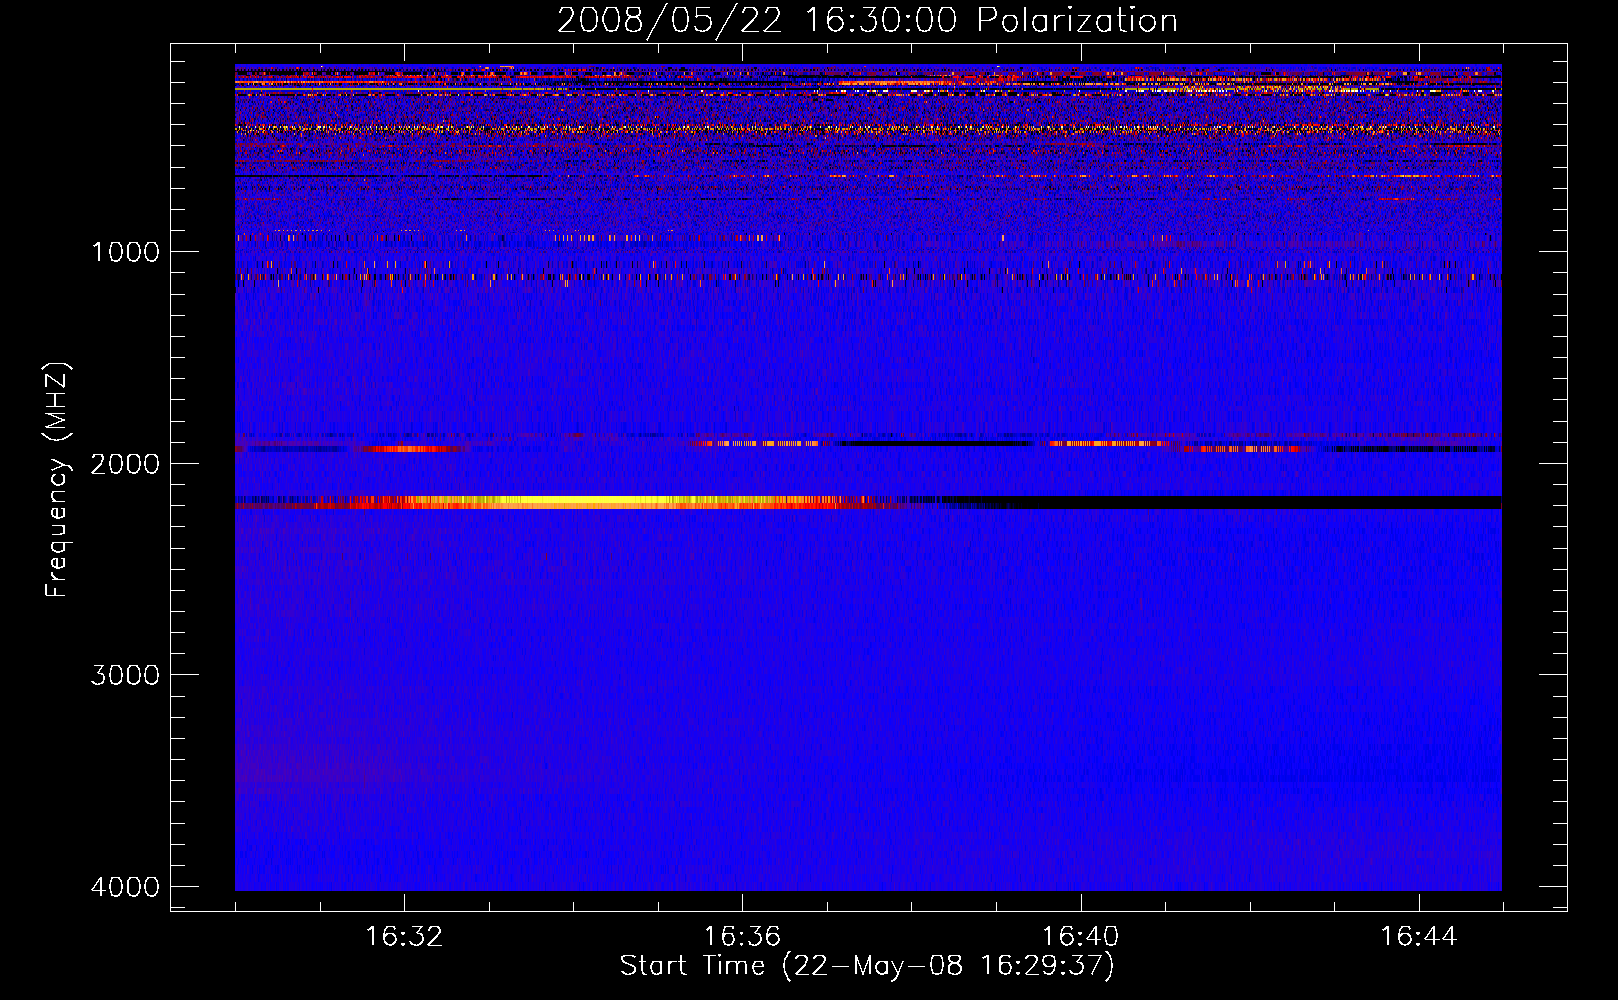Viewport: 1618px width, 1000px height.
Task: Click the 16:40 time tick label
Action: tap(1081, 937)
